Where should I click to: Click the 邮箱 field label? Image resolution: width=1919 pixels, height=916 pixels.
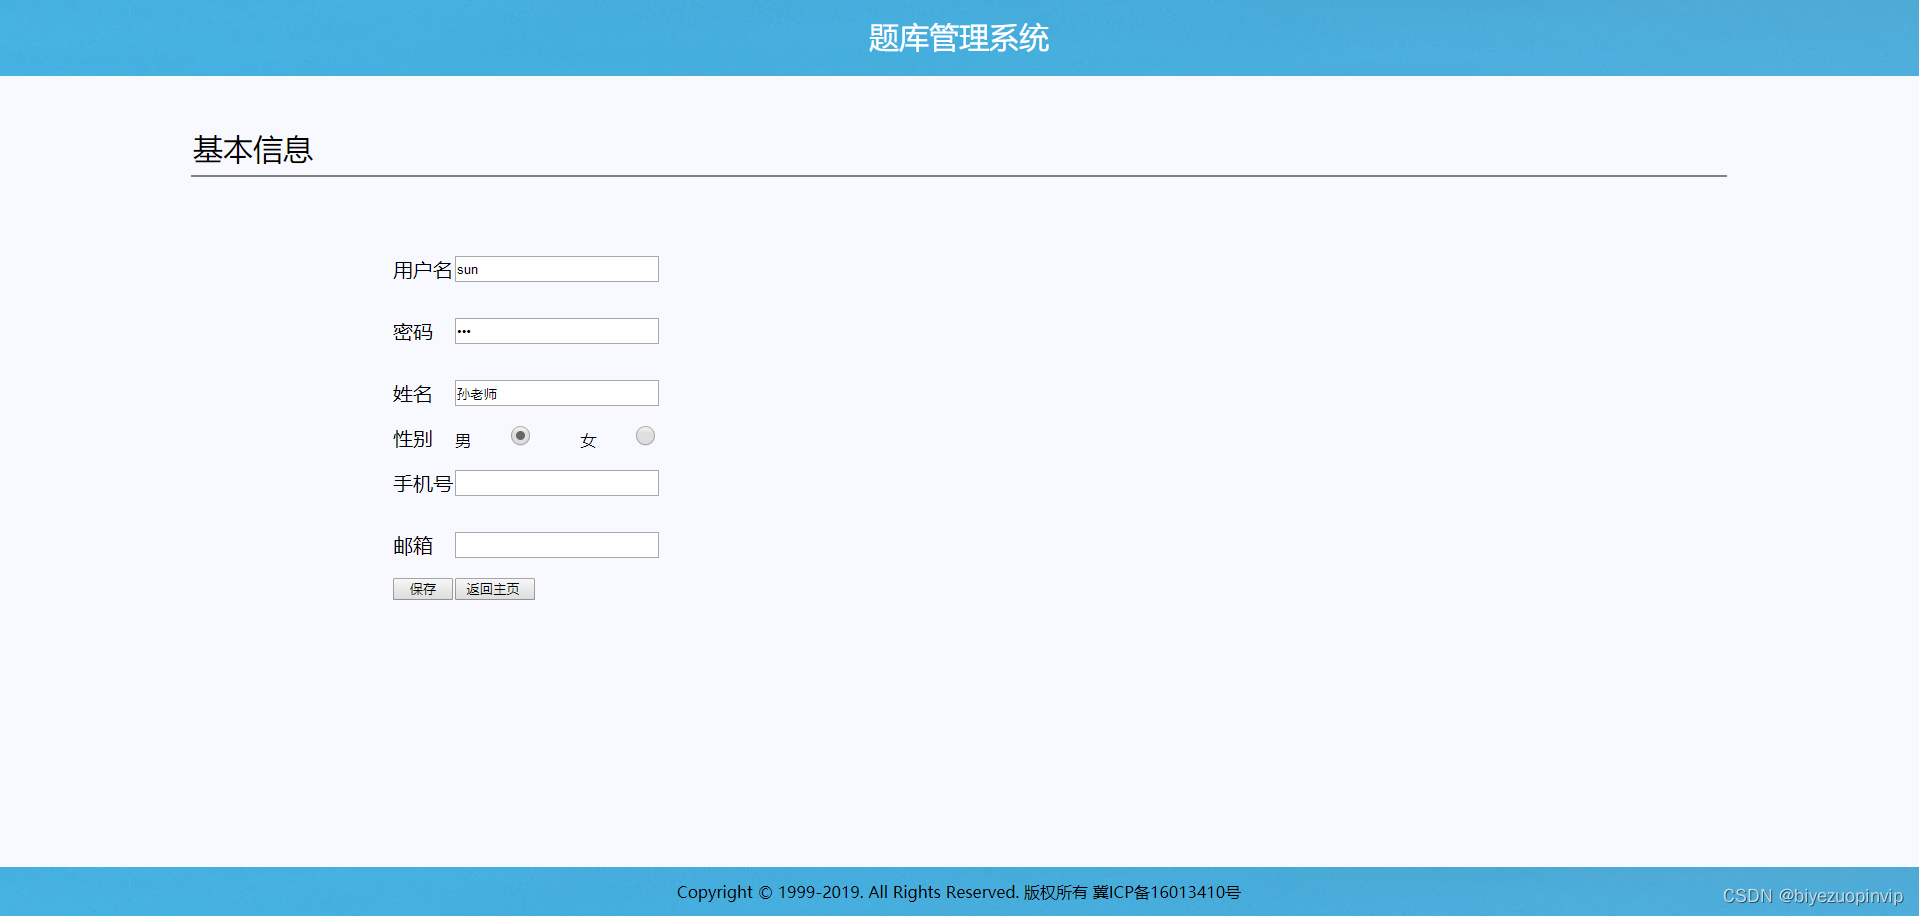414,546
